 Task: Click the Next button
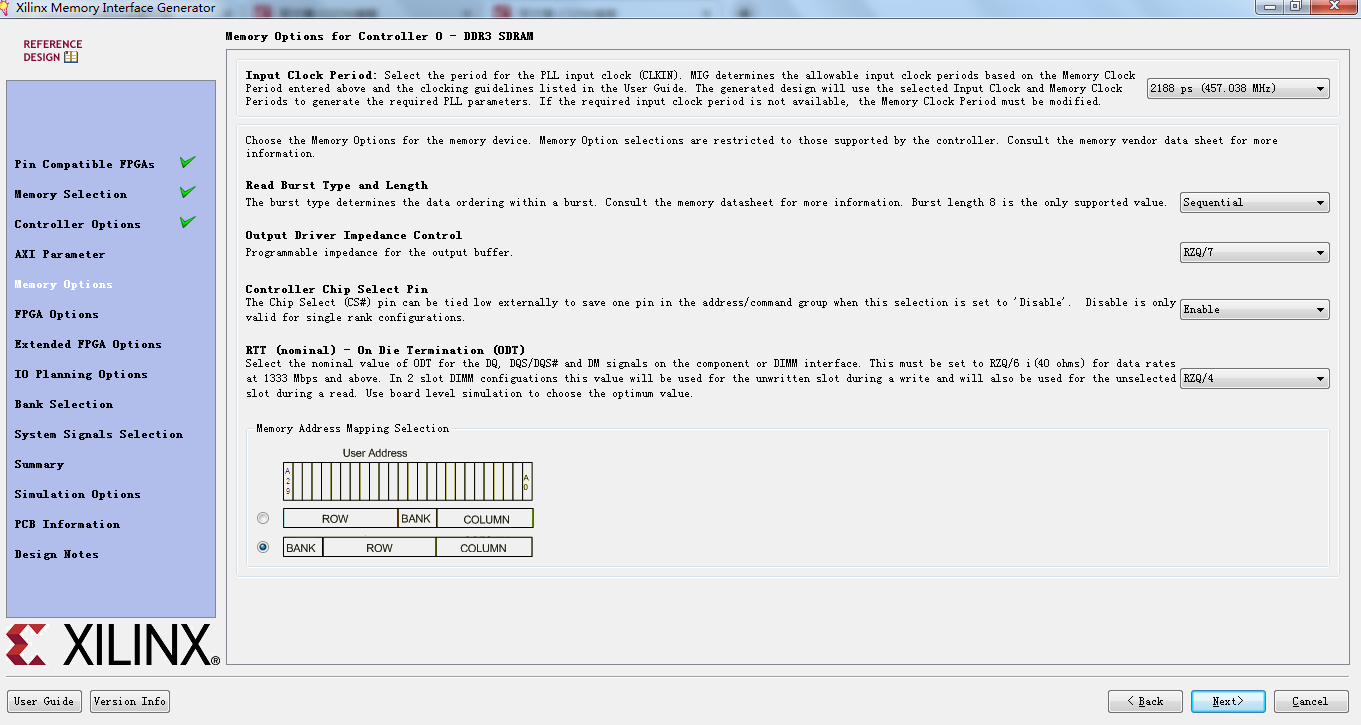point(1228,701)
